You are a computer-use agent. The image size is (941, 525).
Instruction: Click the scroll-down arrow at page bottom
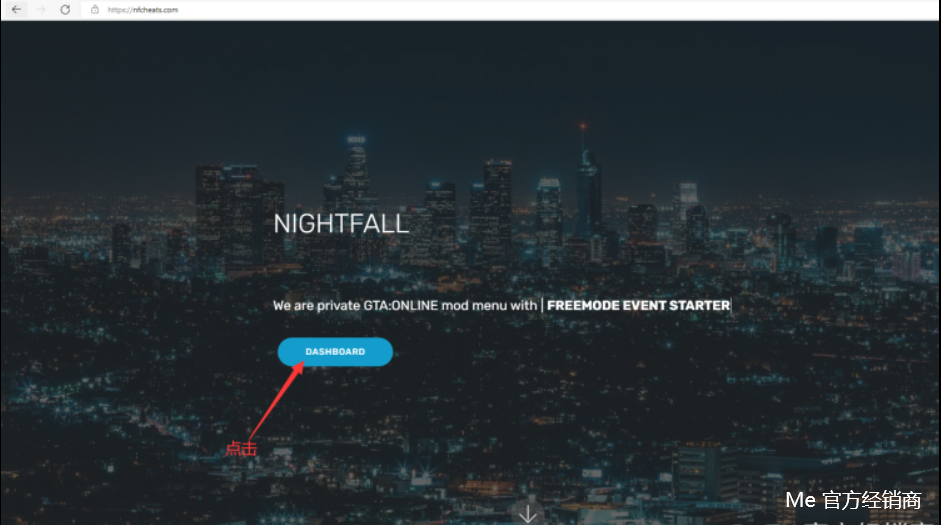(528, 514)
